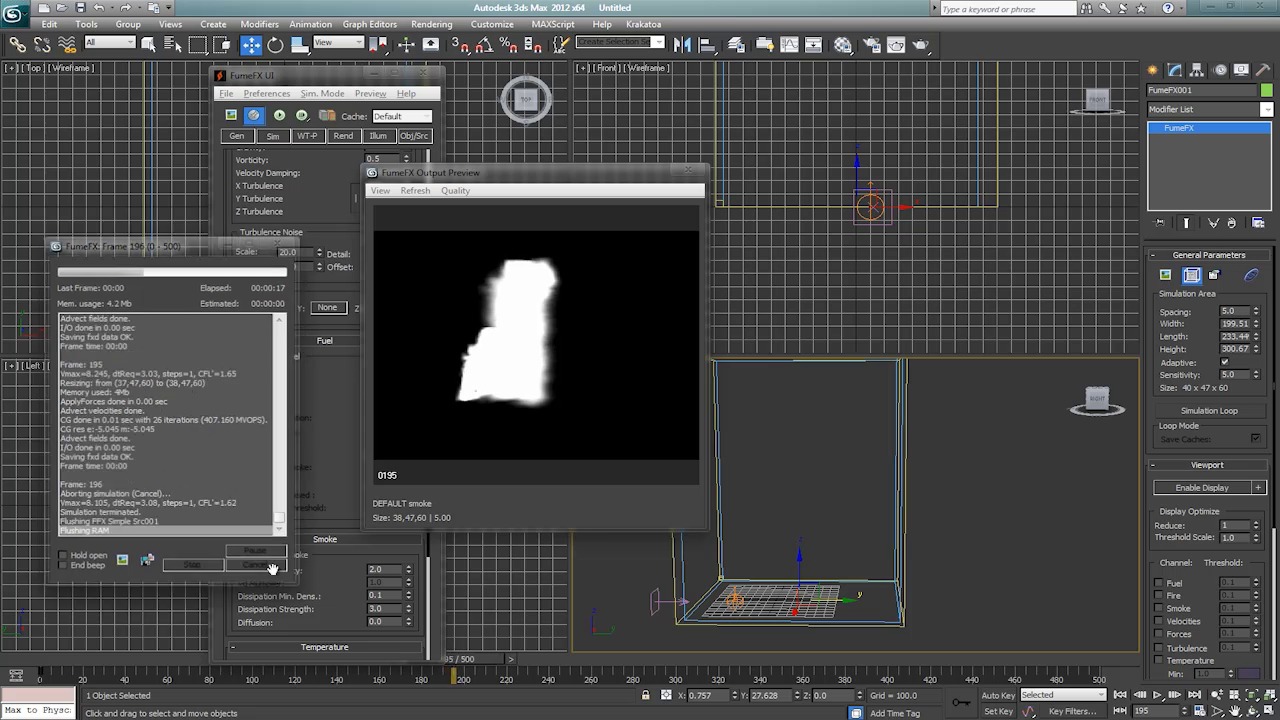Enable the Turbulence channel checkbox
This screenshot has width=1280, height=720.
point(1160,648)
